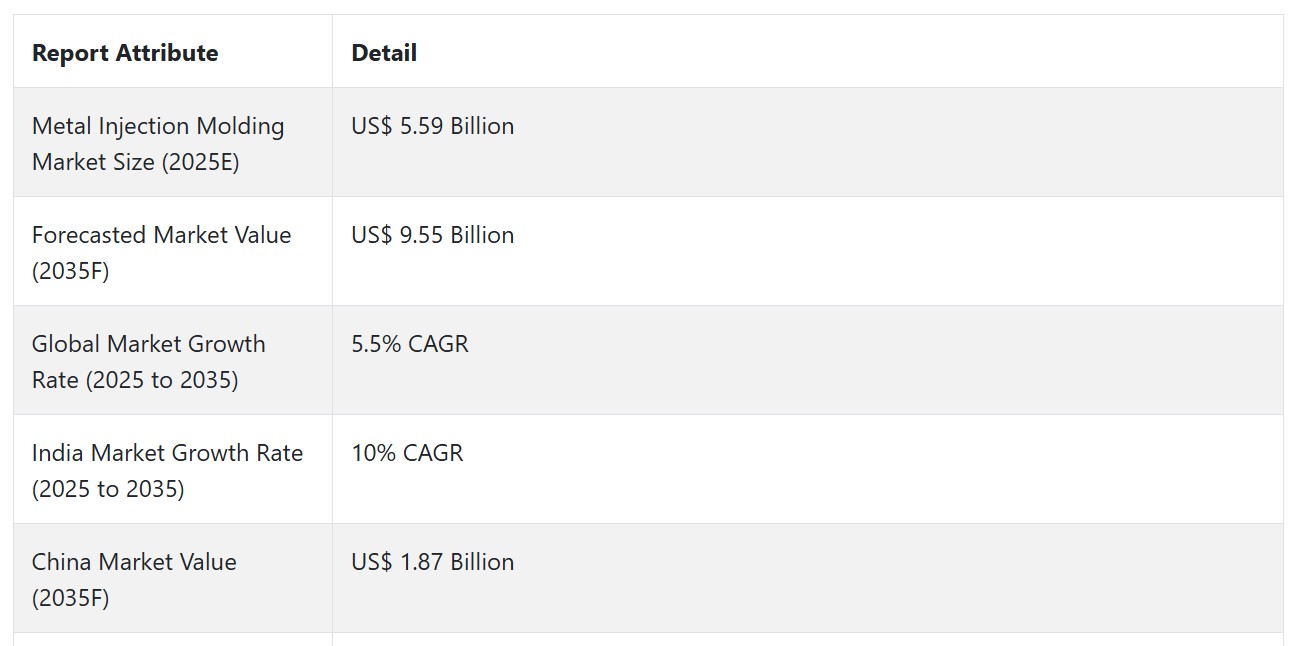Select the Global Market Growth Rate cell
This screenshot has height=646, width=1302.
point(173,360)
